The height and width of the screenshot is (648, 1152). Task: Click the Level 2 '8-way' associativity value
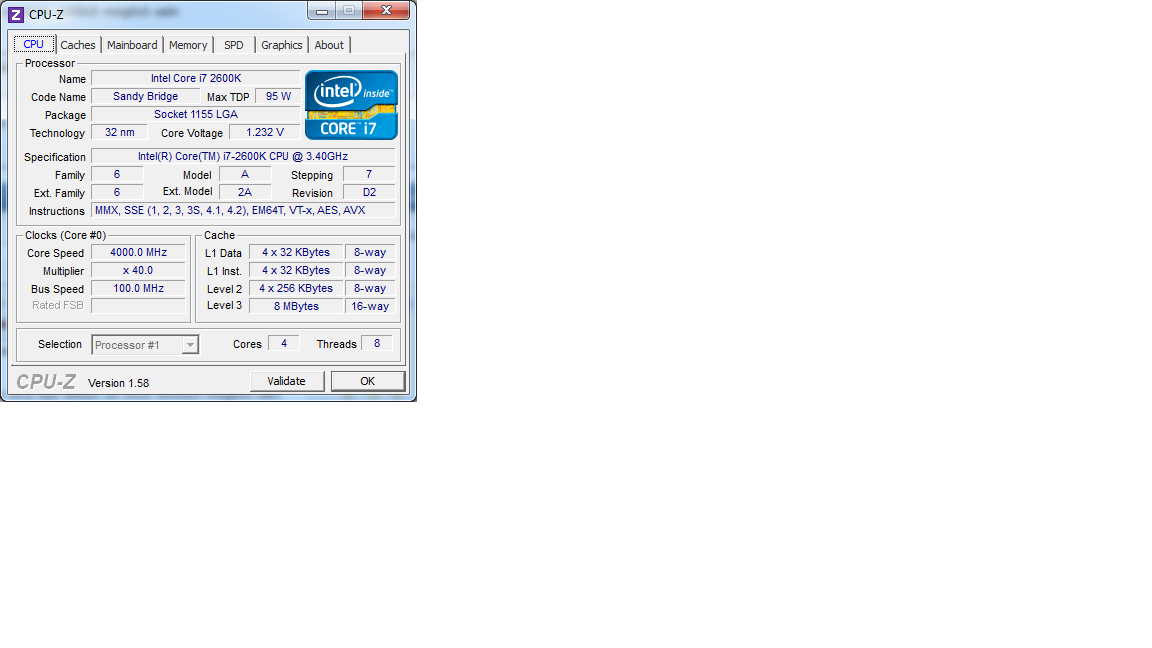370,288
